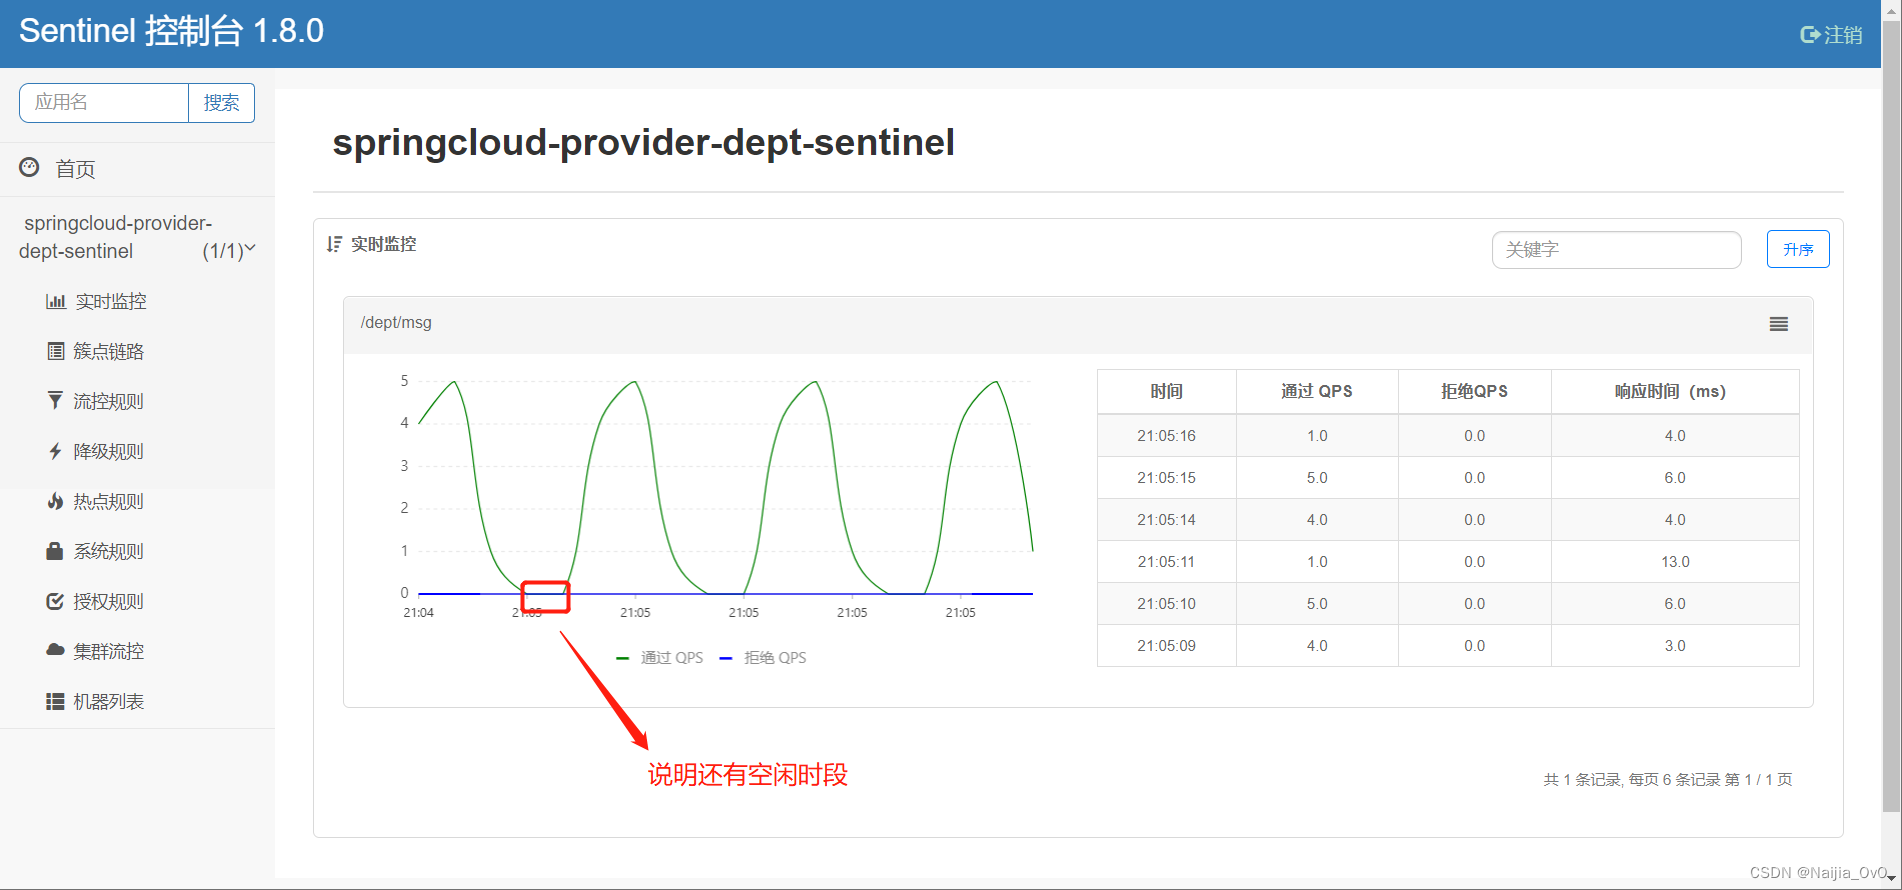This screenshot has height=890, width=1902.
Task: Click the 响应时间 (ms) column header
Action: [1674, 391]
